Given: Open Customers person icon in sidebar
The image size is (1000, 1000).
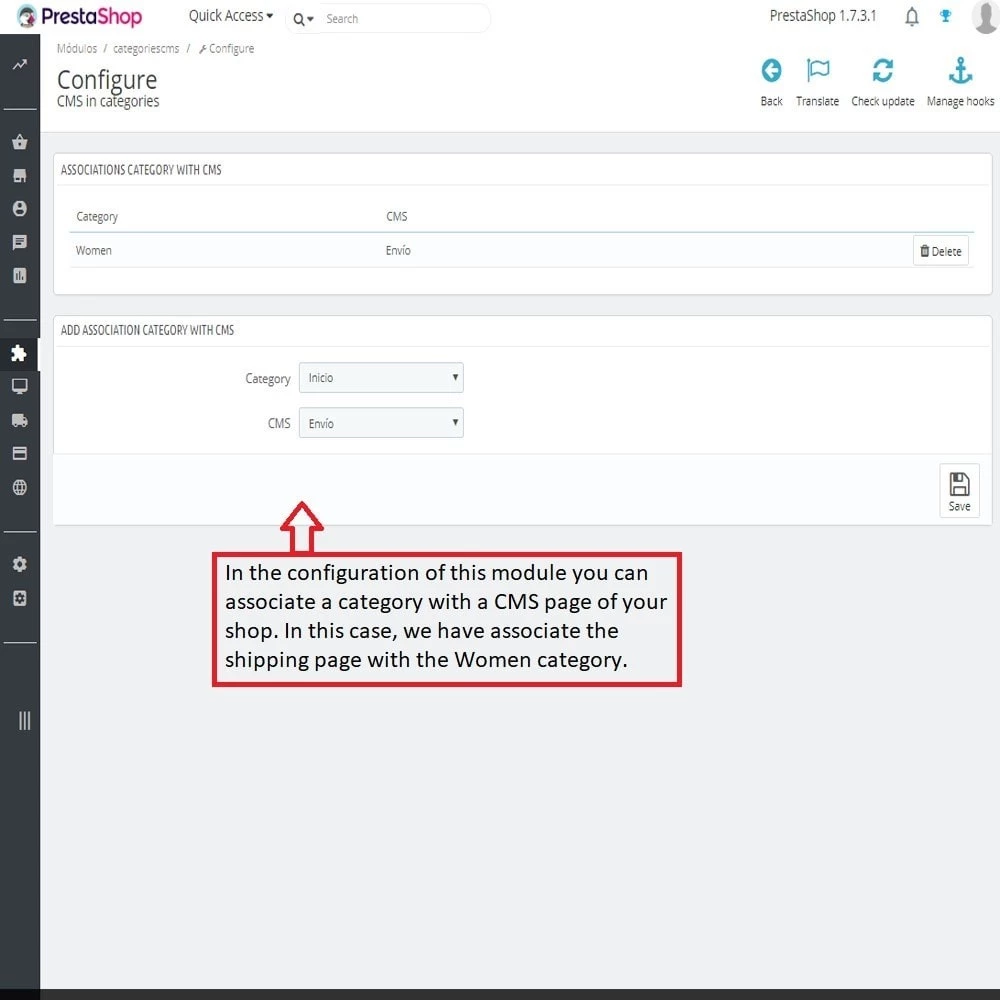Looking at the screenshot, I should coord(20,209).
